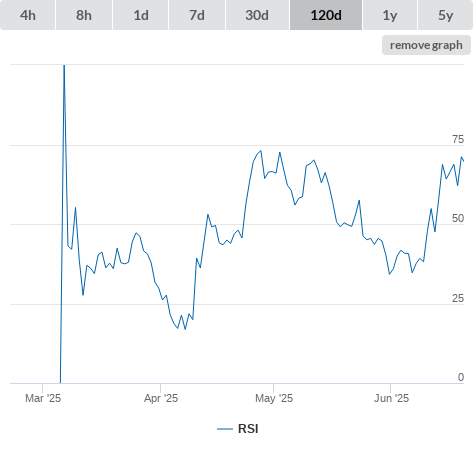Click the 75 level axis label
Viewport: 474px width, 455px height.
(458, 139)
